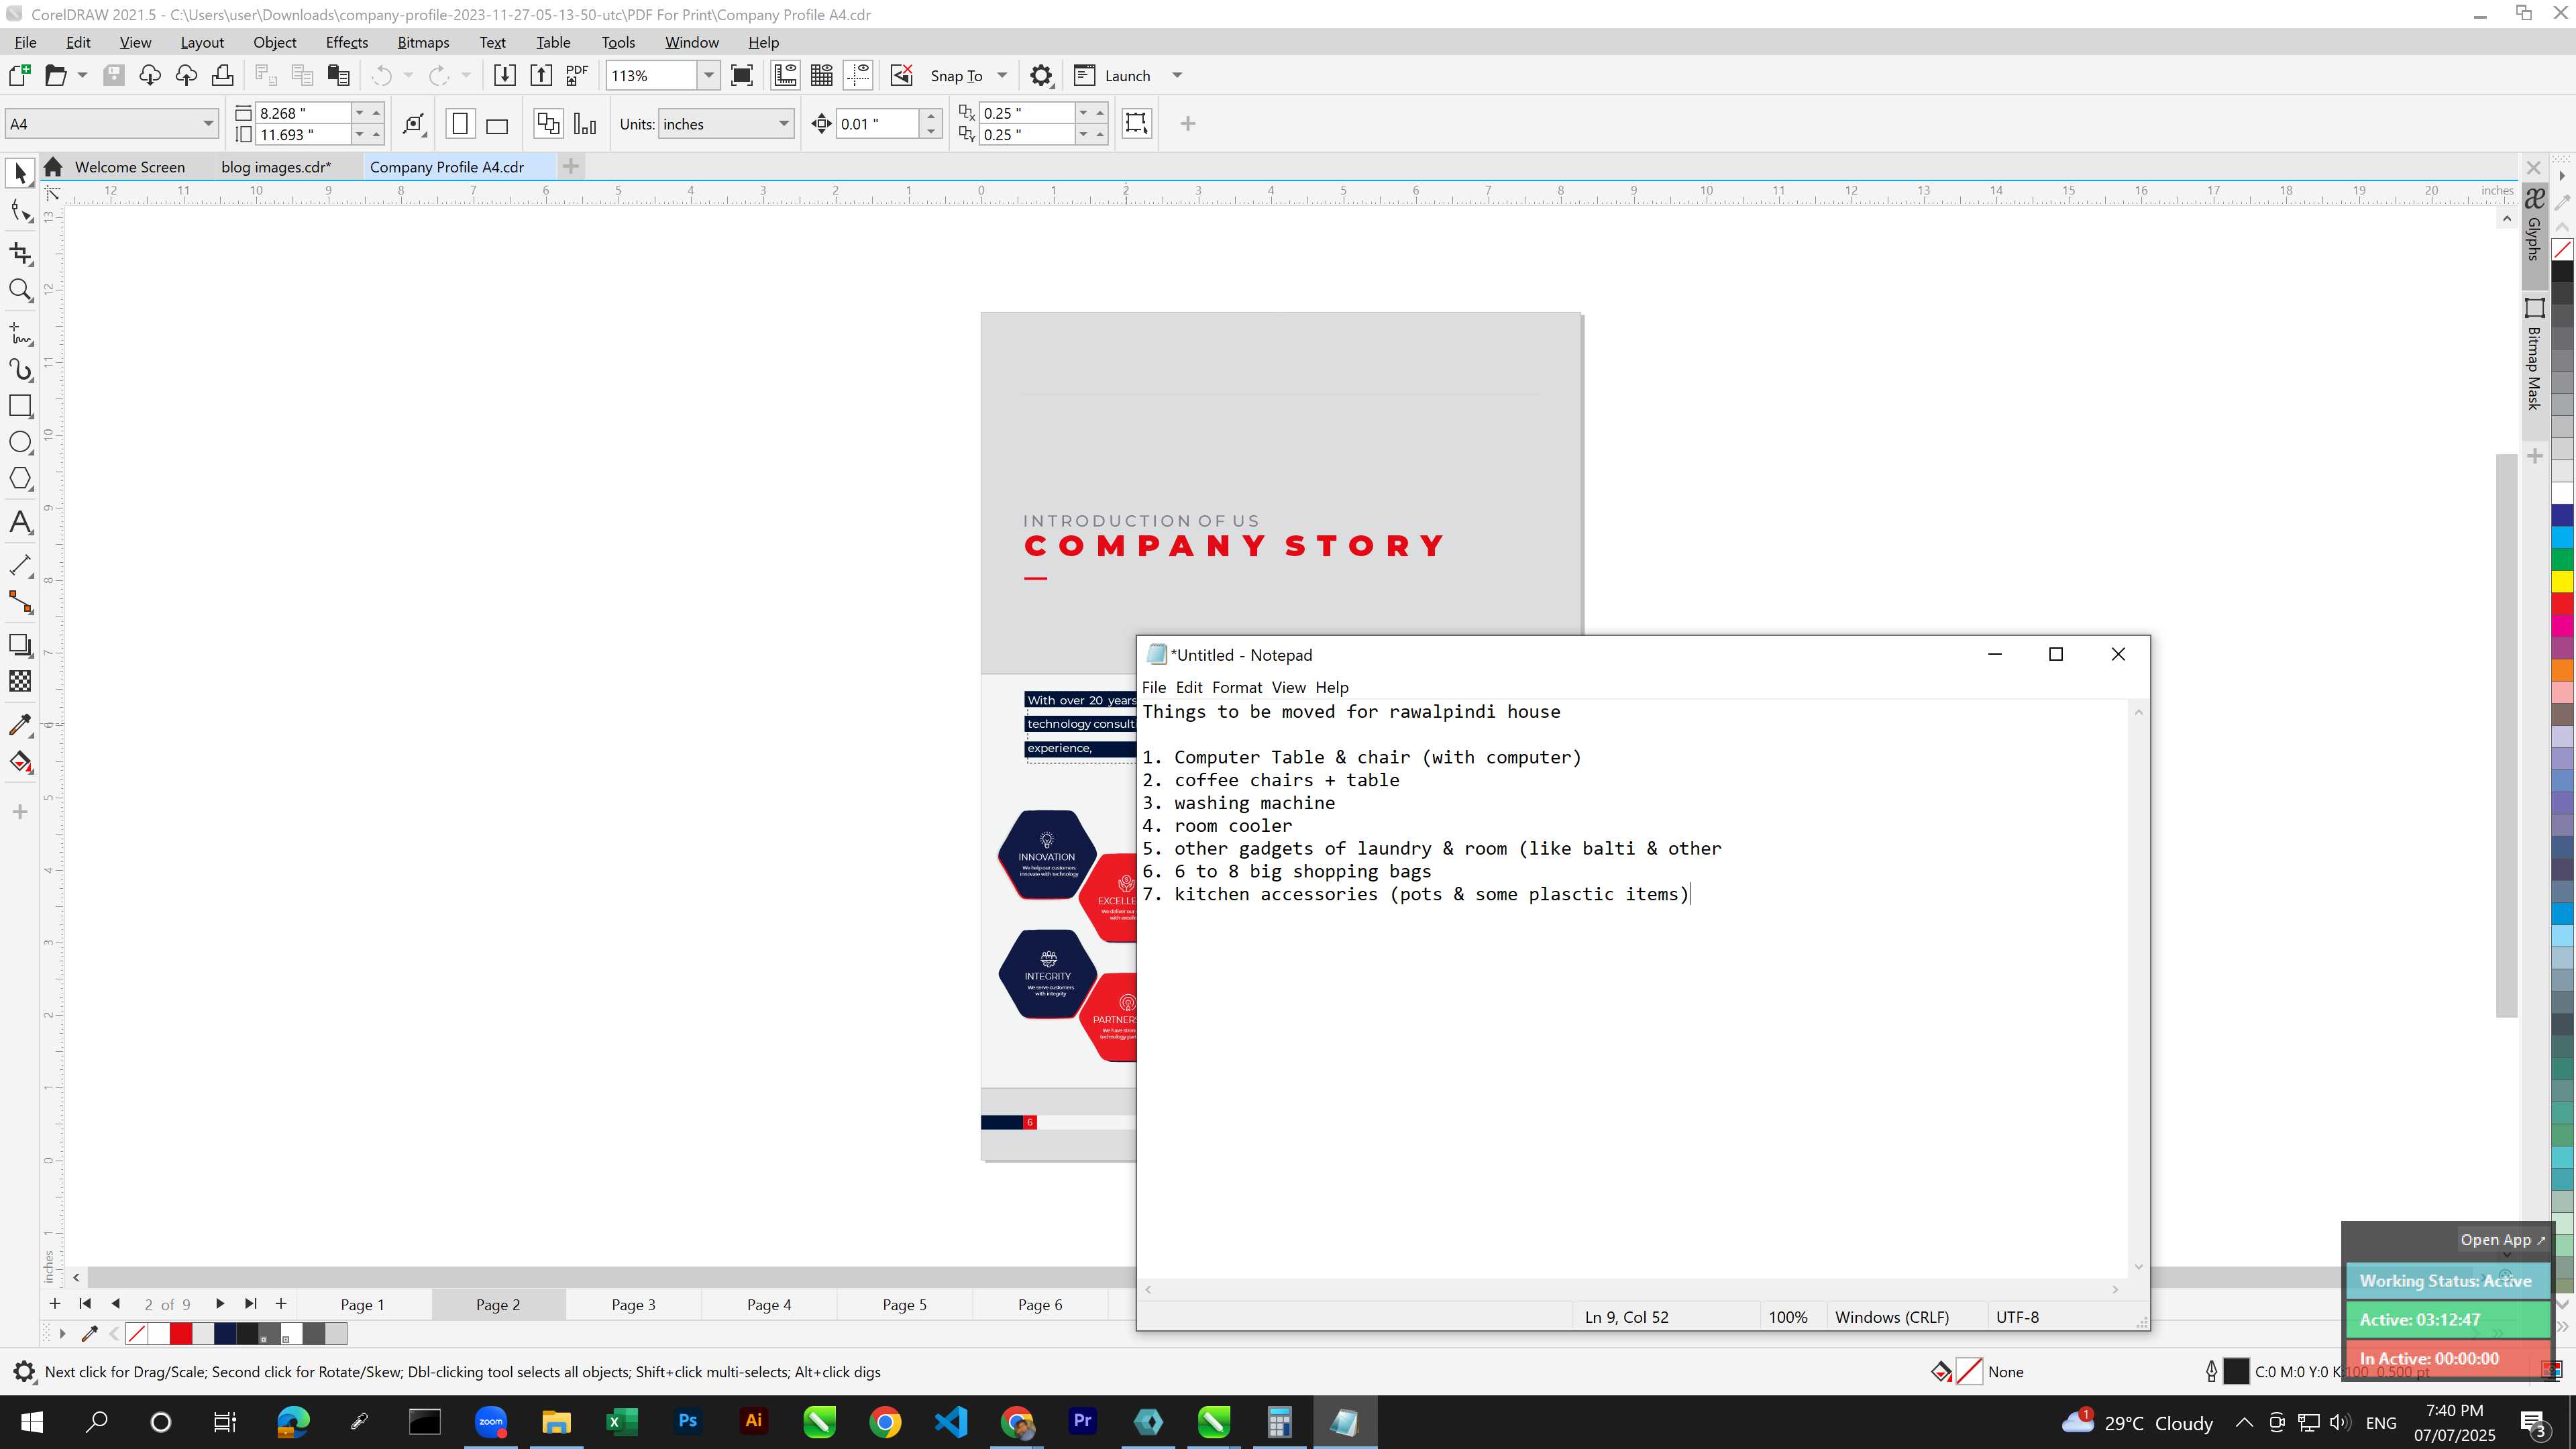
Task: Select the Ellipse tool
Action: (x=20, y=442)
